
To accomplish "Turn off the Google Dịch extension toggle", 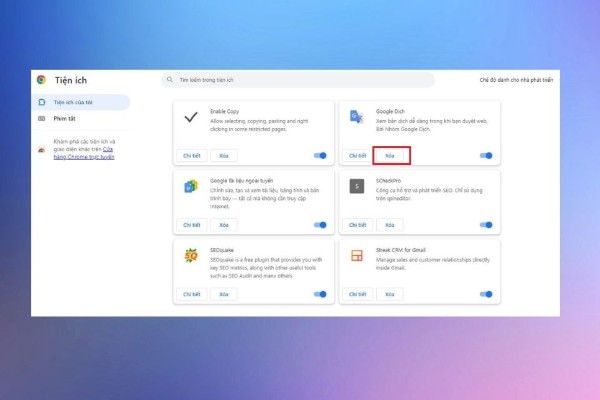I will coord(486,156).
